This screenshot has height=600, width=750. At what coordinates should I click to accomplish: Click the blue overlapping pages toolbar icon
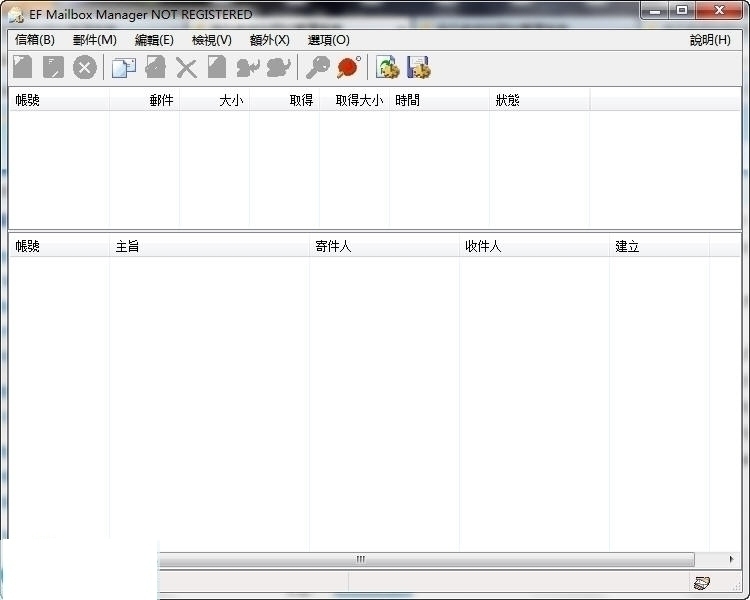point(124,68)
